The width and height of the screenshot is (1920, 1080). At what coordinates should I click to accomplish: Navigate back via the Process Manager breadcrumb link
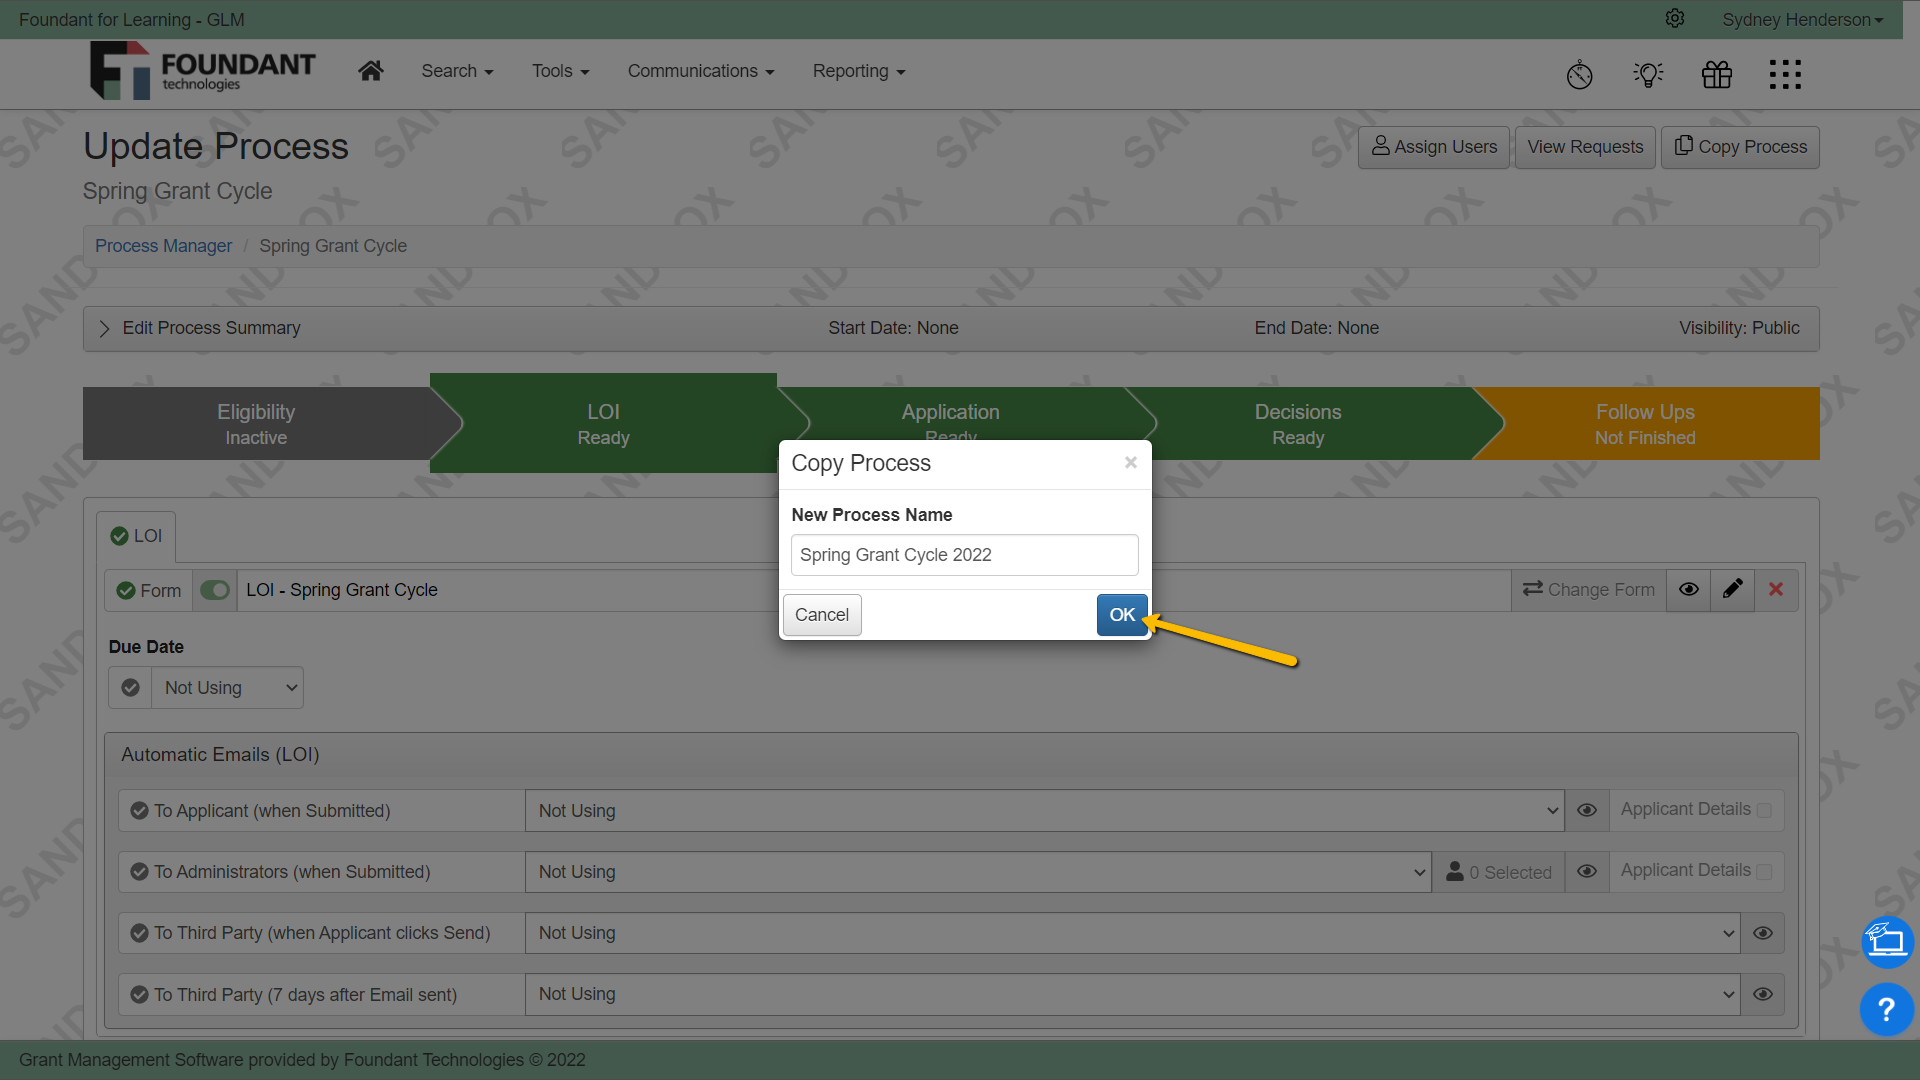(x=163, y=245)
